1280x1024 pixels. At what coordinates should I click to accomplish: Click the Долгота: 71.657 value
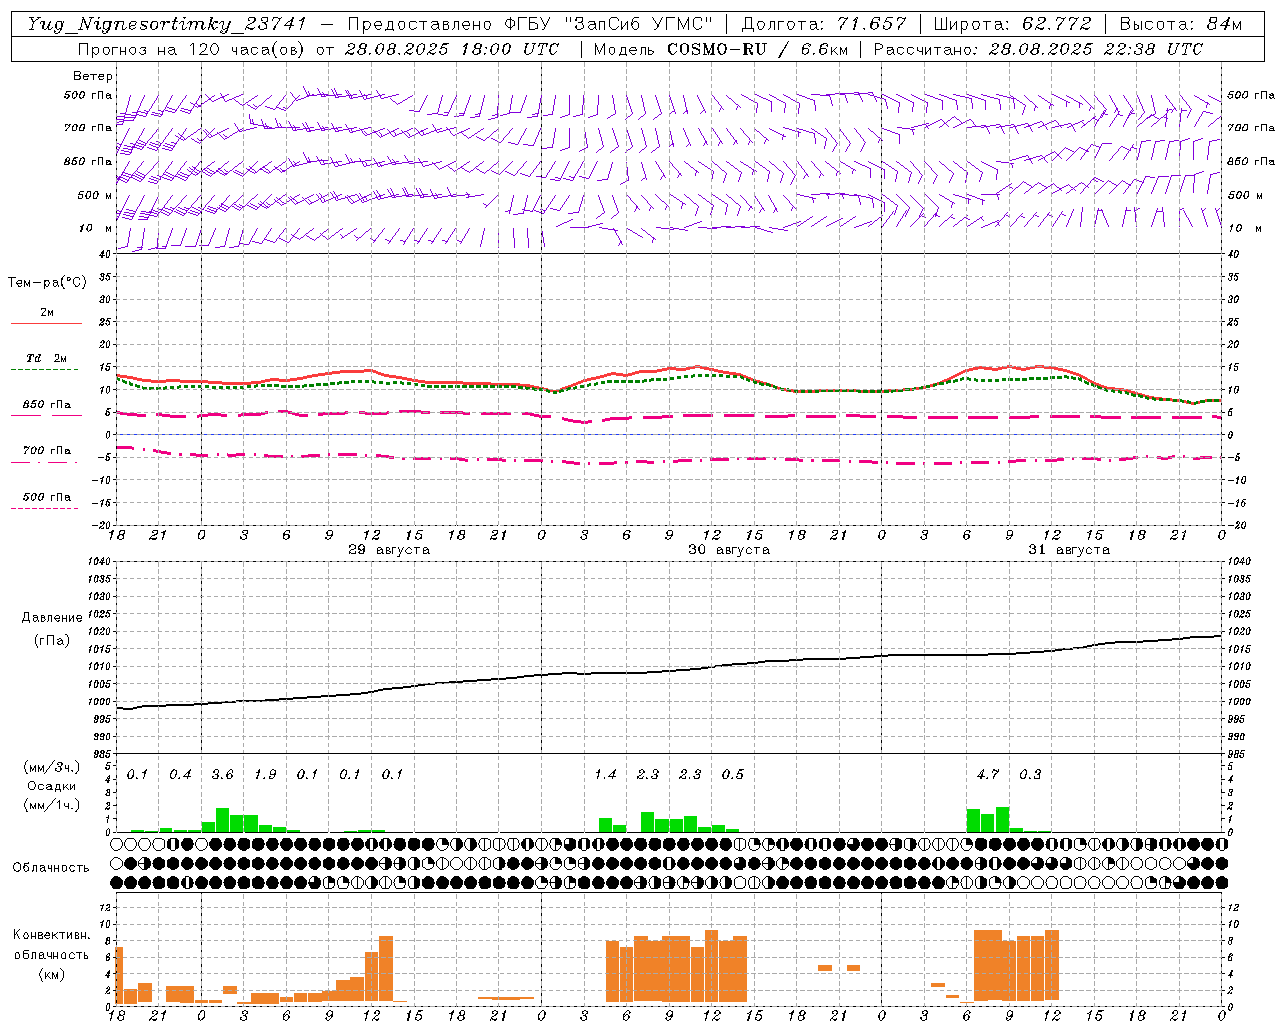point(823,24)
